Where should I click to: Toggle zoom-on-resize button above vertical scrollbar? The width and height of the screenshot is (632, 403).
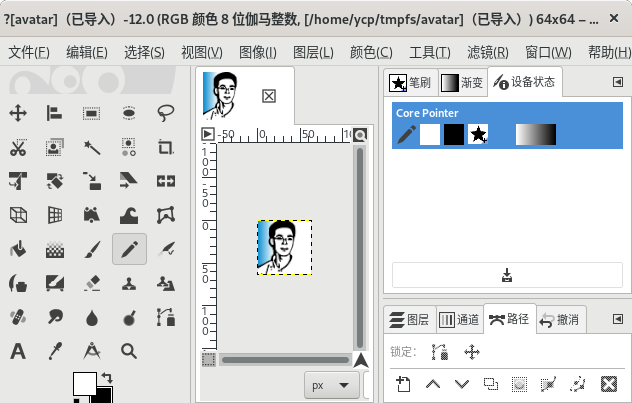[360, 135]
